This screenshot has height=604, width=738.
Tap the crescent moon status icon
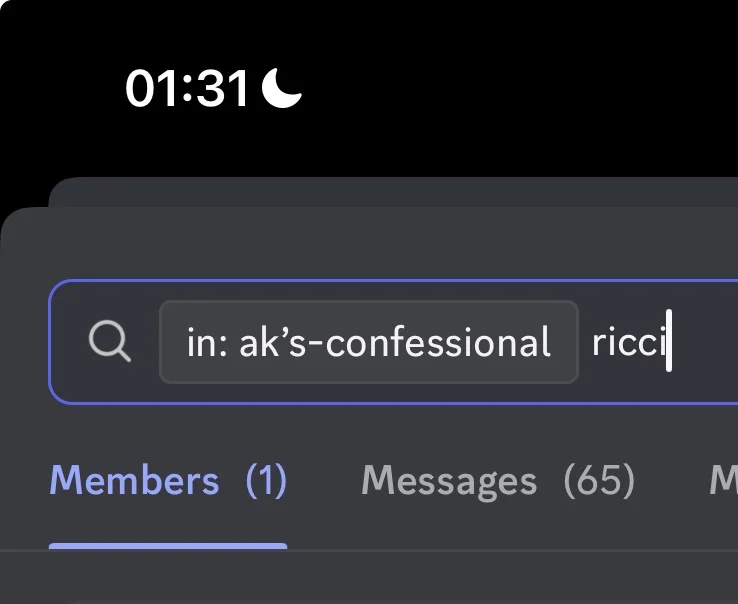click(281, 88)
